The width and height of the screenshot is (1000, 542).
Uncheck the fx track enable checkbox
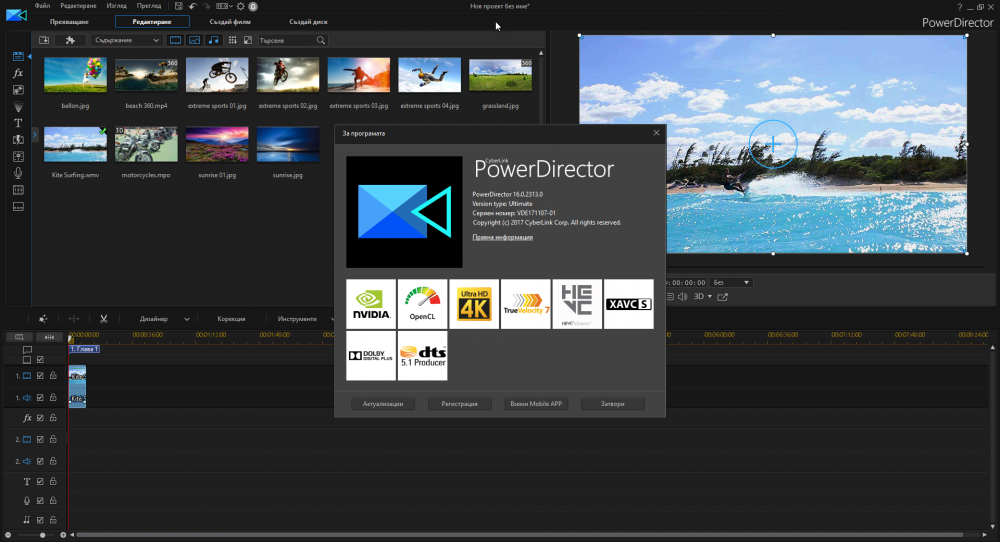point(40,418)
